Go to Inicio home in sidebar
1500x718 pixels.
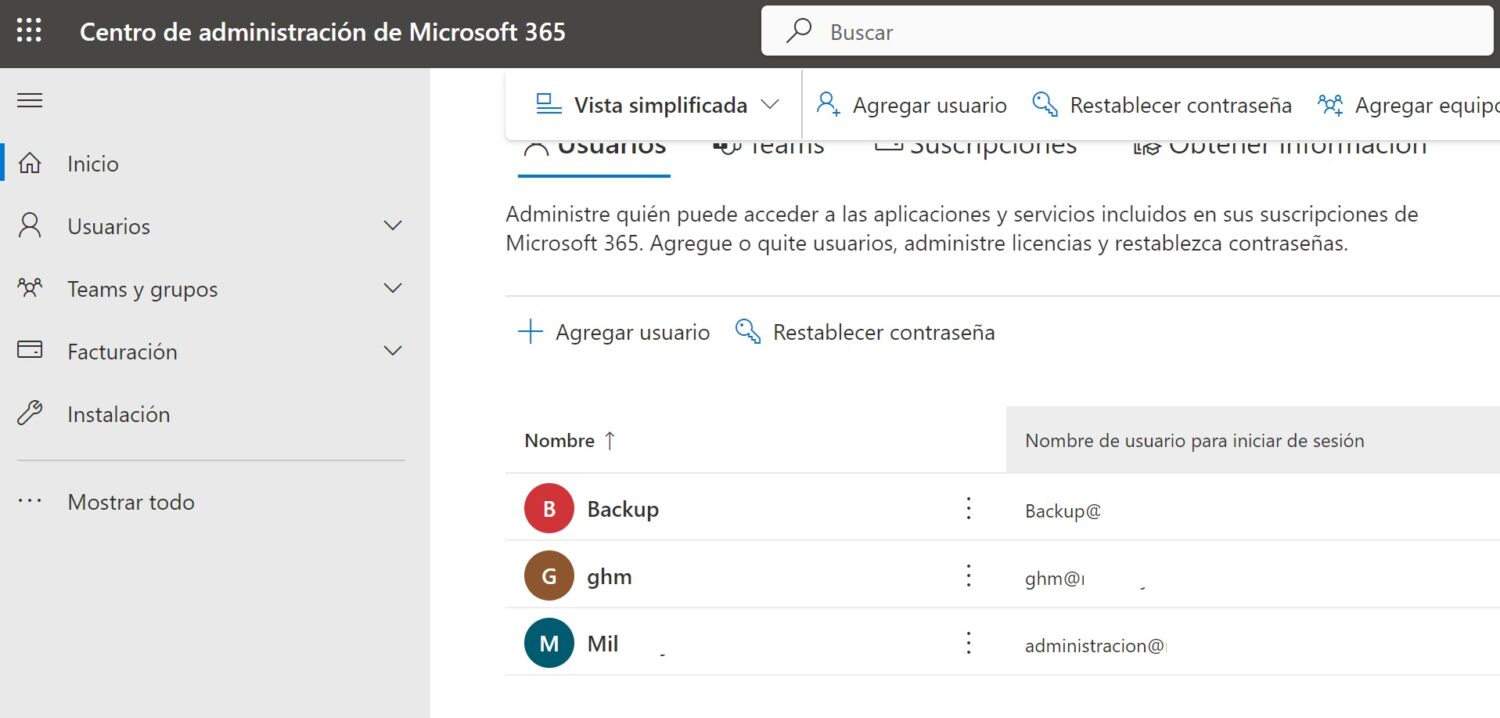click(92, 164)
